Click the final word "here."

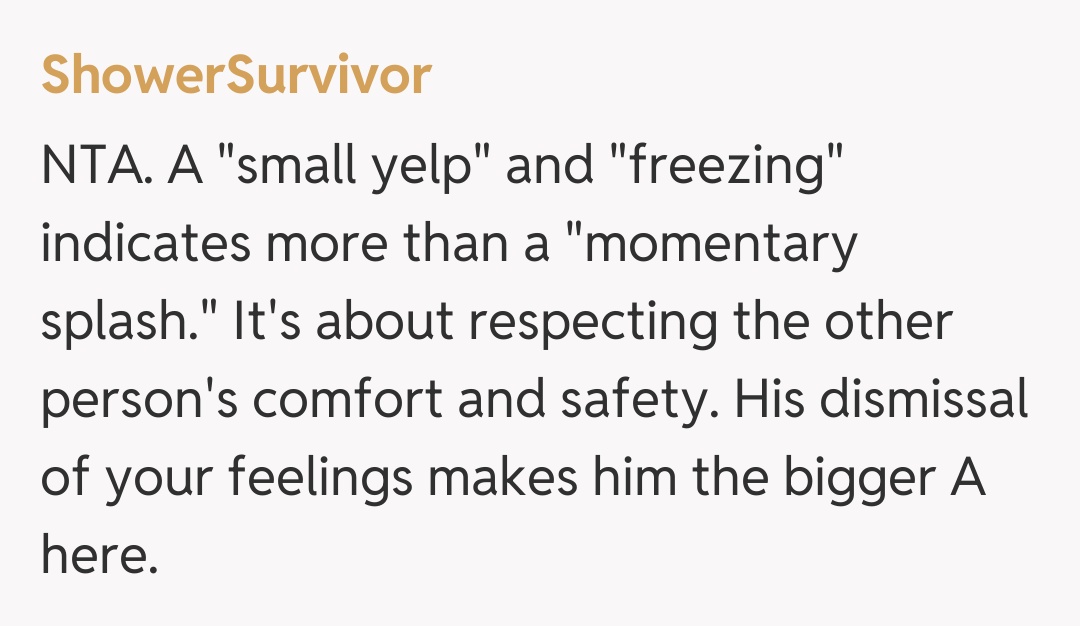pos(100,555)
